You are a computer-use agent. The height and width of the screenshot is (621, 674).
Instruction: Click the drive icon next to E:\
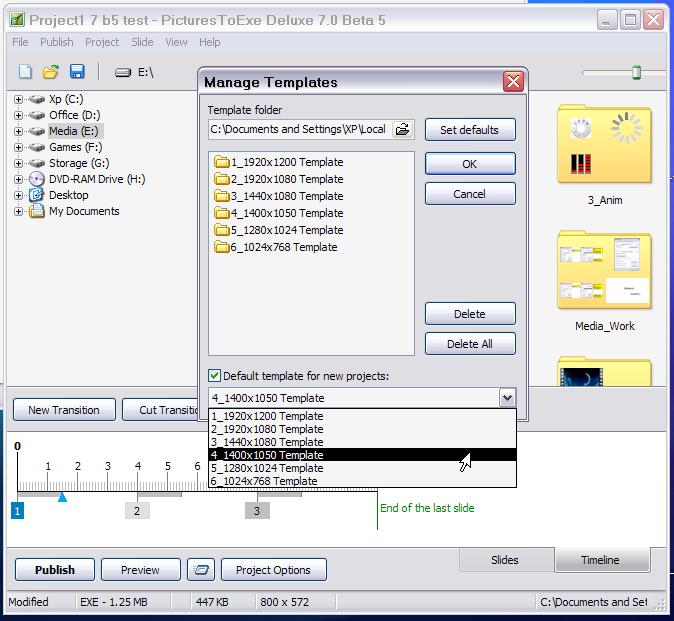123,72
